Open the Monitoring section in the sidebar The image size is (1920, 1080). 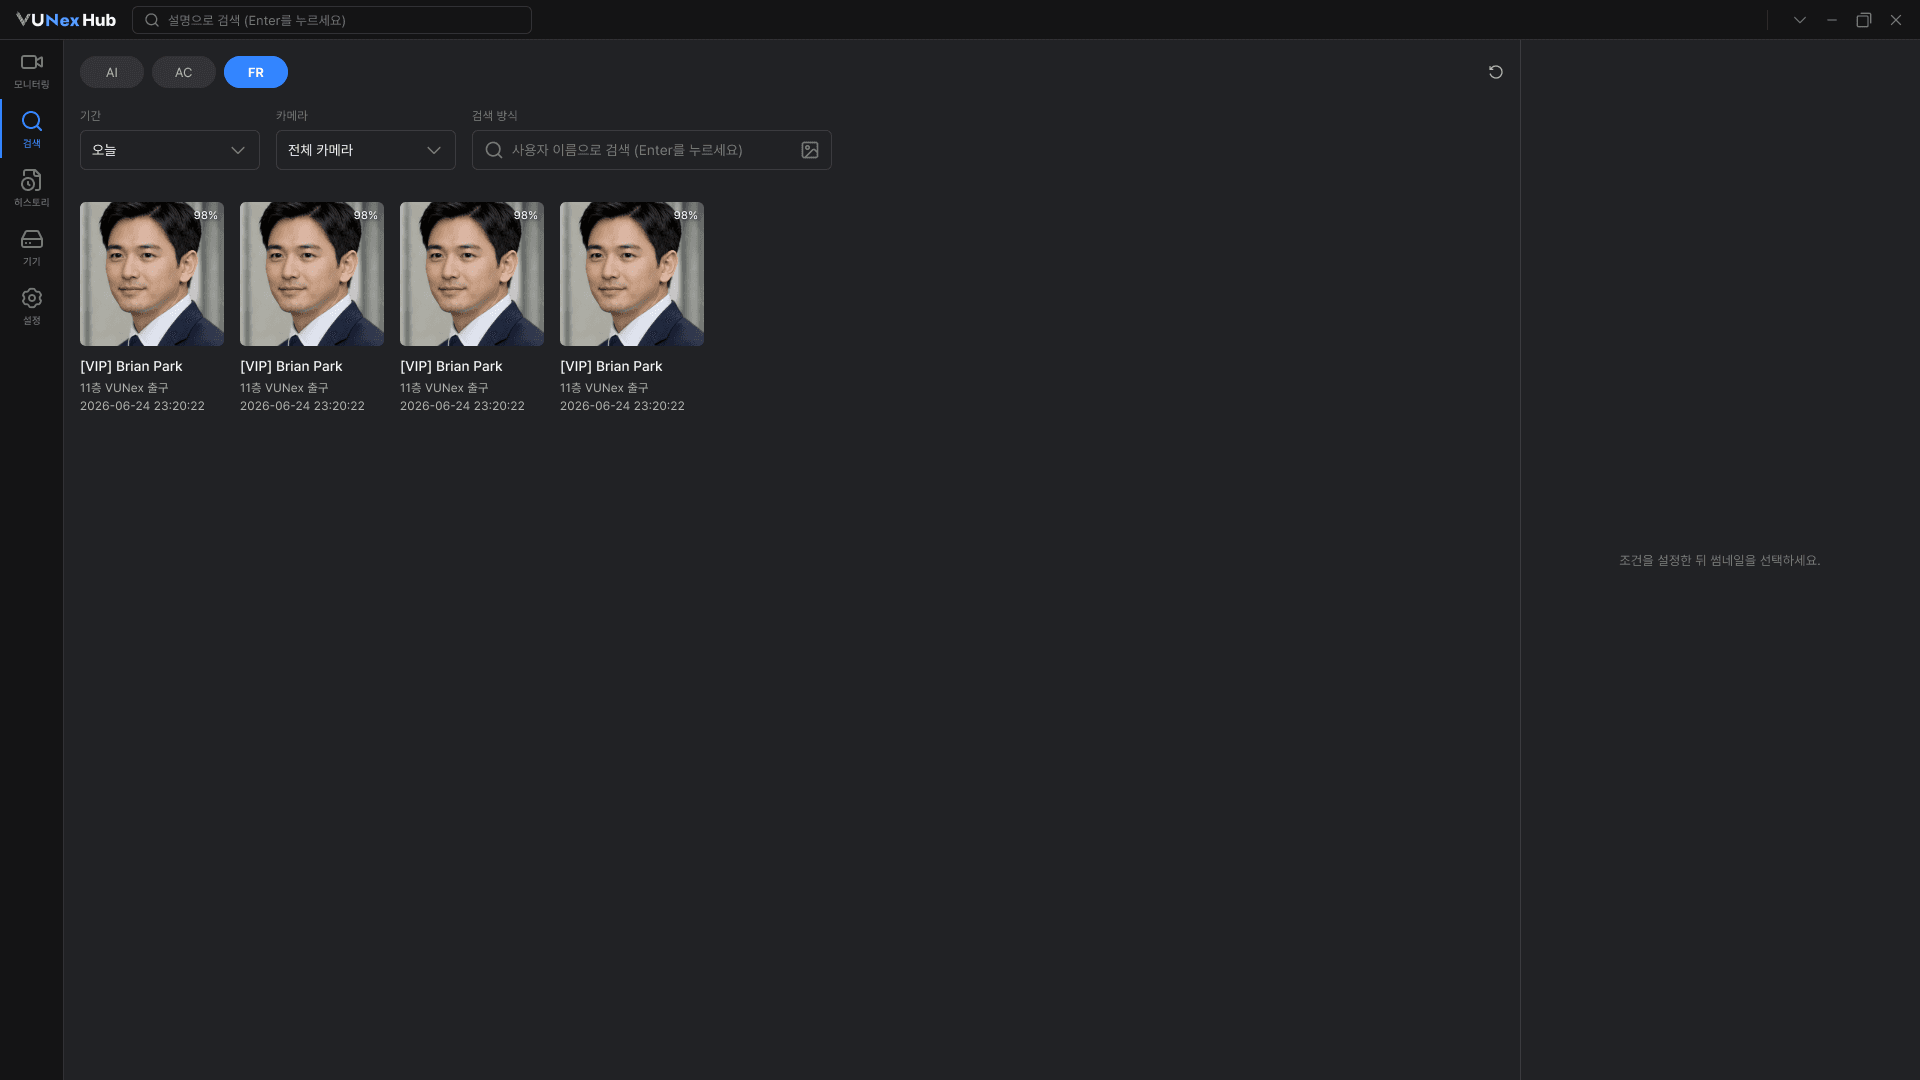(31, 71)
